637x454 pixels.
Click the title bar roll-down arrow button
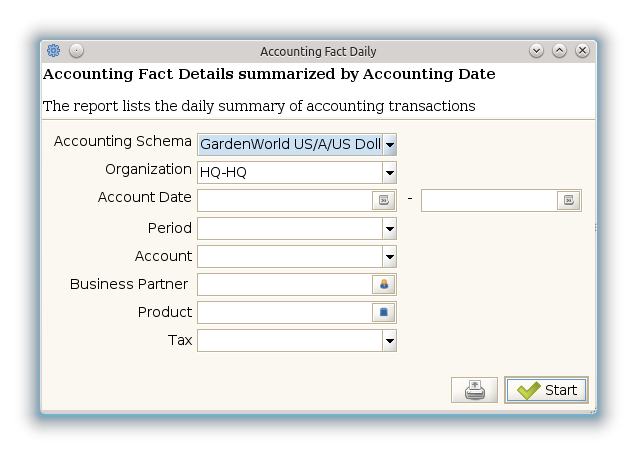(537, 51)
